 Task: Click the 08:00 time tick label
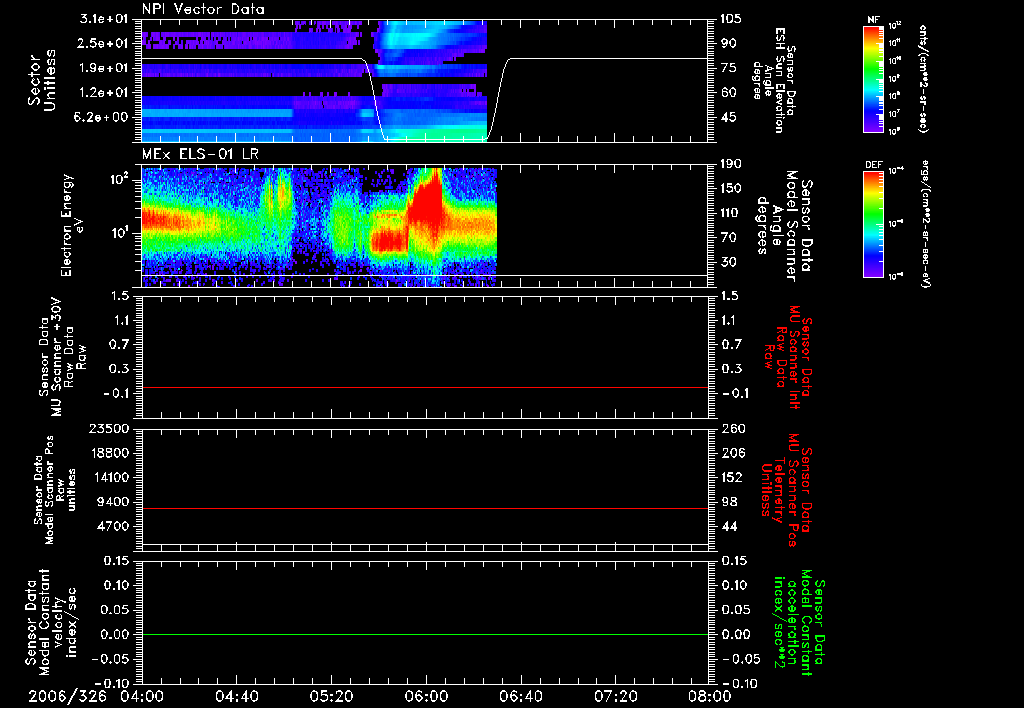click(x=710, y=697)
